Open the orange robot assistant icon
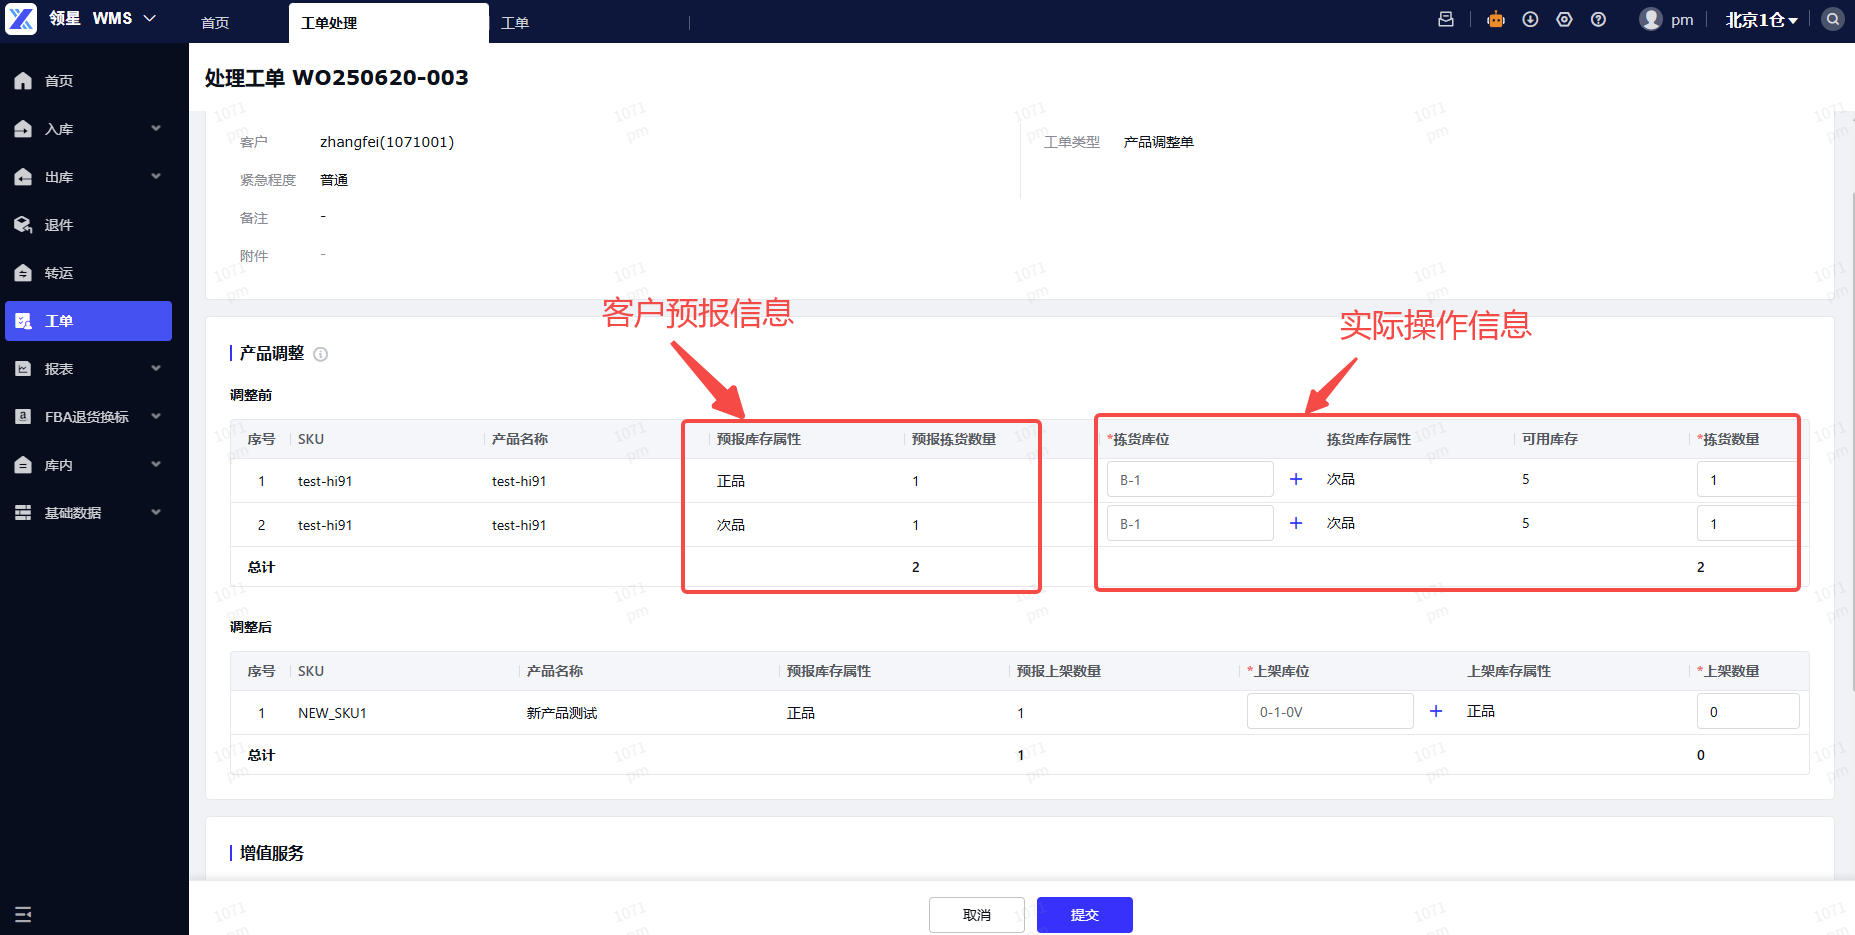This screenshot has height=935, width=1855. (1496, 19)
